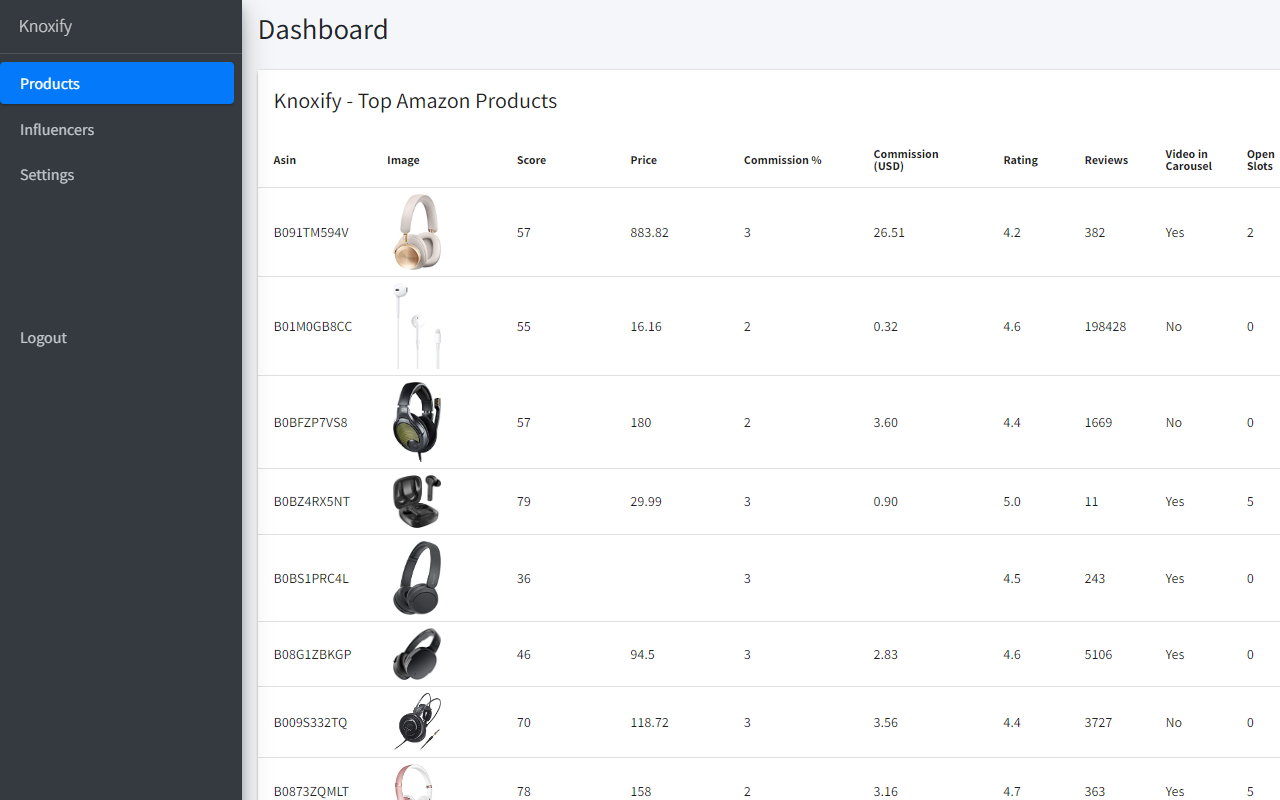
Task: Click the reviews count 382
Action: (x=1095, y=232)
